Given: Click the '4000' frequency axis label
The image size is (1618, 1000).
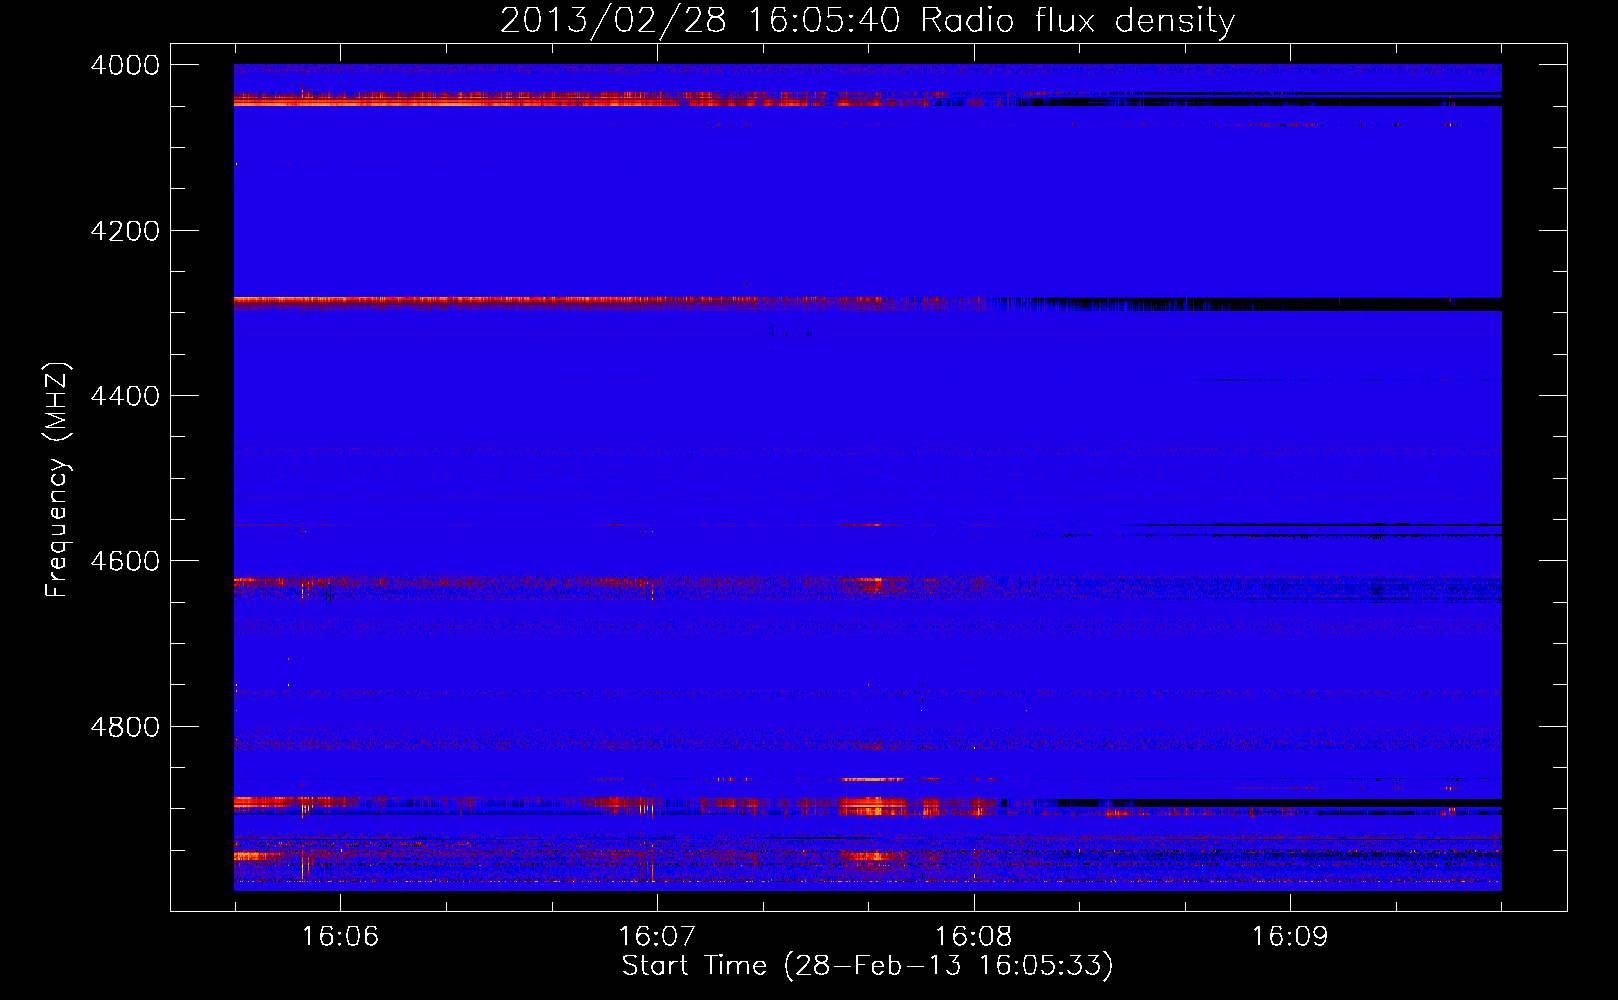Looking at the screenshot, I should coord(125,65).
